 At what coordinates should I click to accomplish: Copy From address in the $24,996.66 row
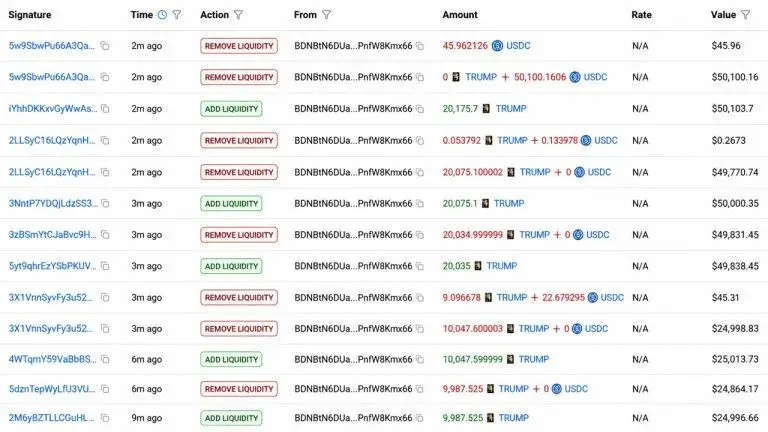[x=420, y=418]
